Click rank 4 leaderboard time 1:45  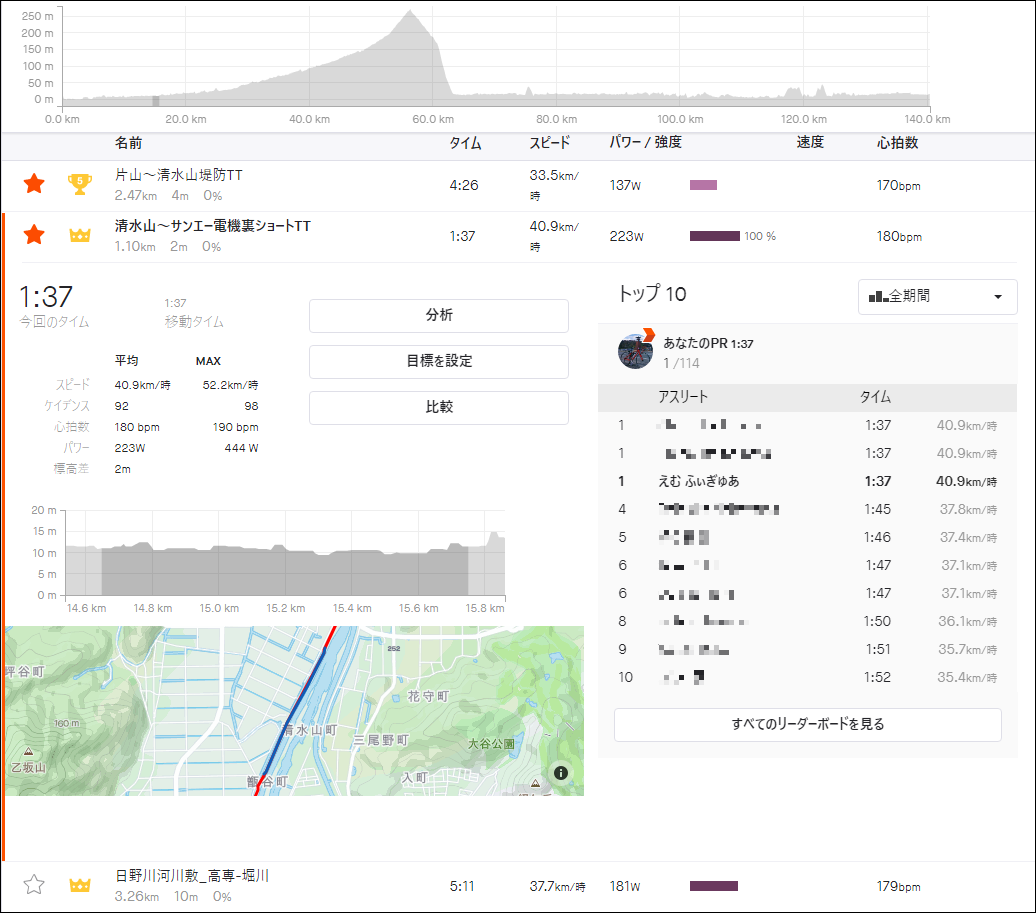(x=877, y=509)
